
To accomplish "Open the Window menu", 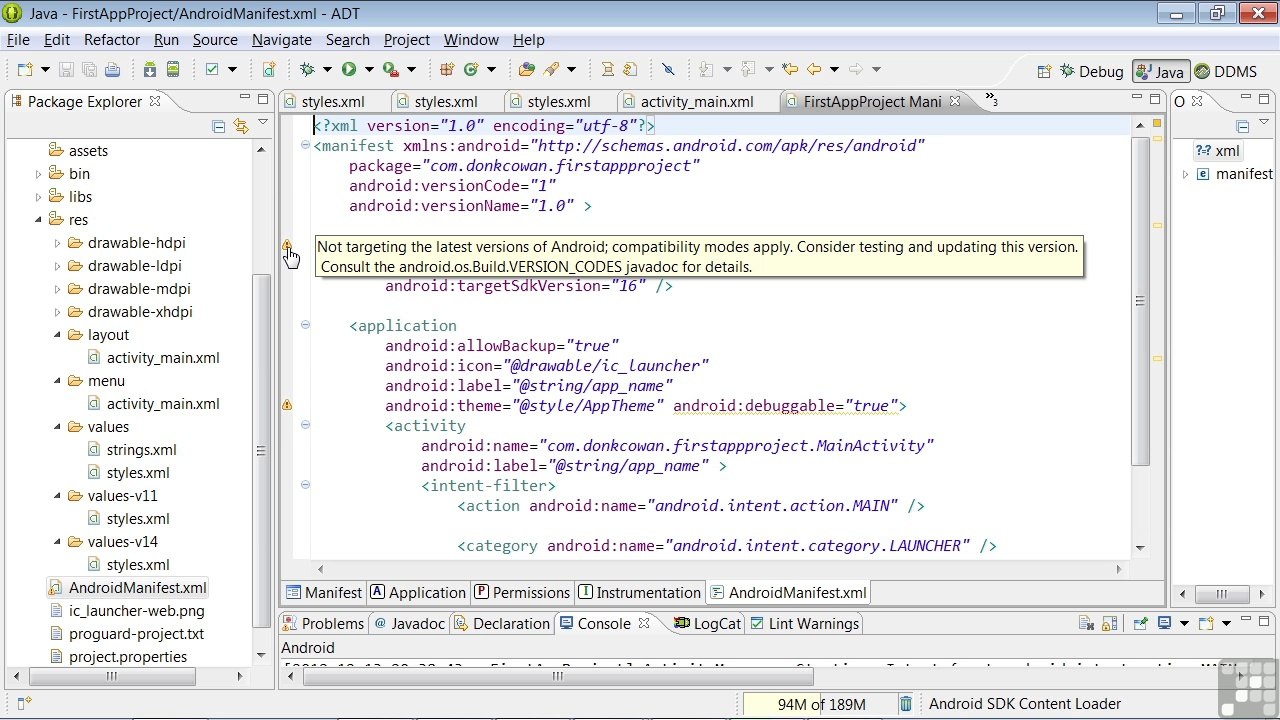I will click(471, 40).
